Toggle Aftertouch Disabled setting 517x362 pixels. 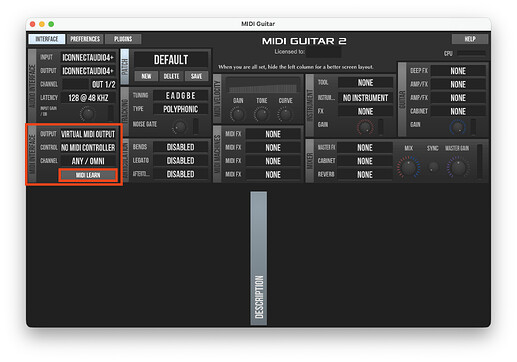180,174
